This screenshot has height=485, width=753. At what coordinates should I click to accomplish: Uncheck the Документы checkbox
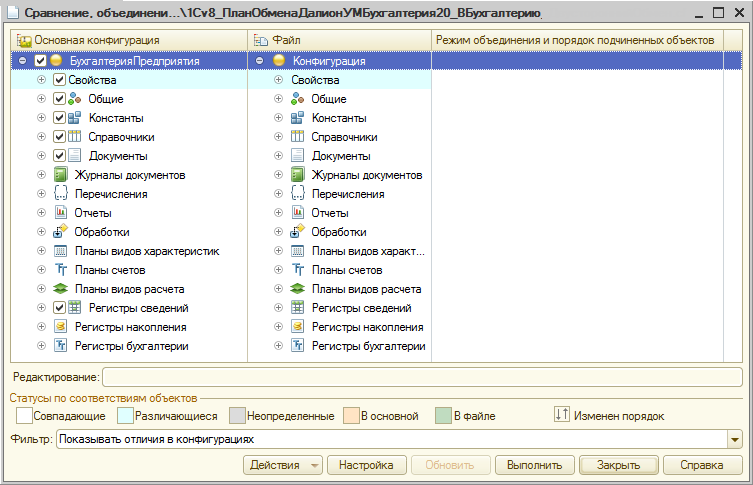(59, 156)
